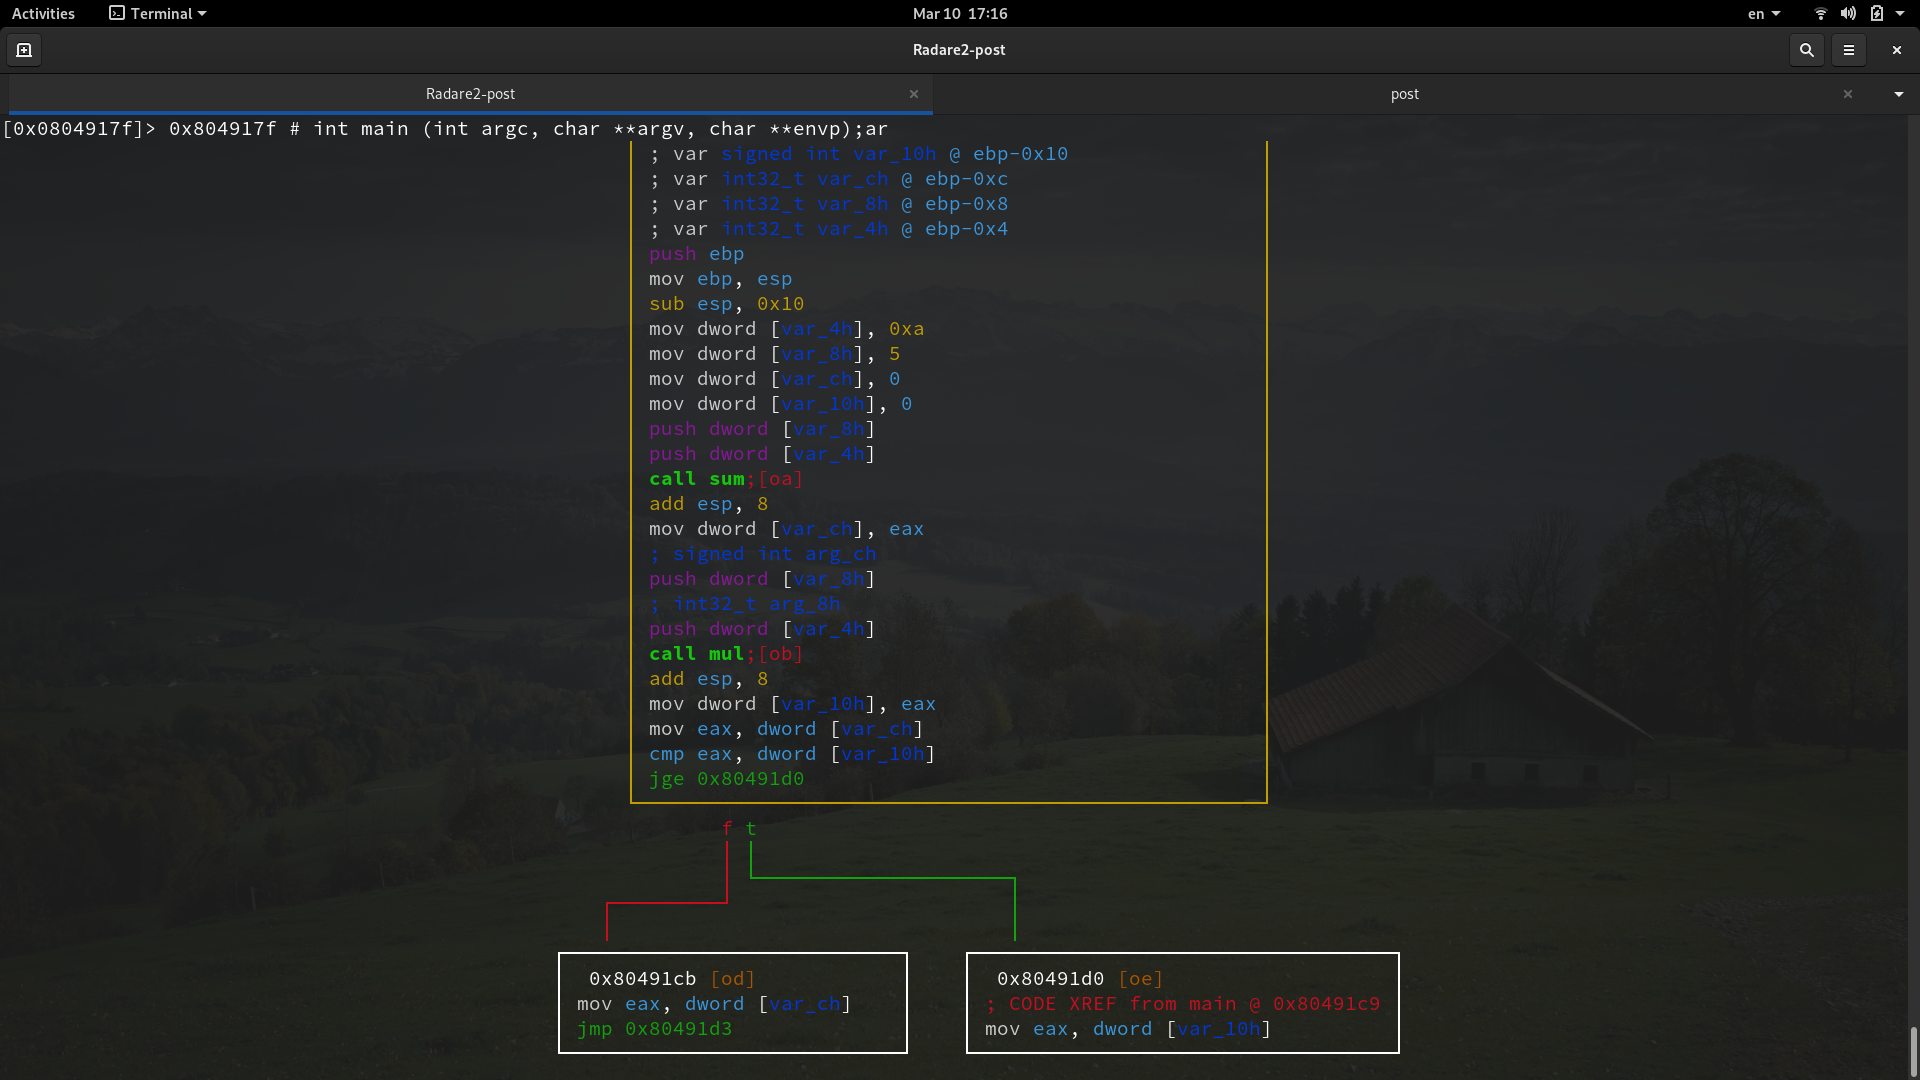Open a new terminal window via top-left icon
This screenshot has width=1920, height=1080.
tap(23, 49)
